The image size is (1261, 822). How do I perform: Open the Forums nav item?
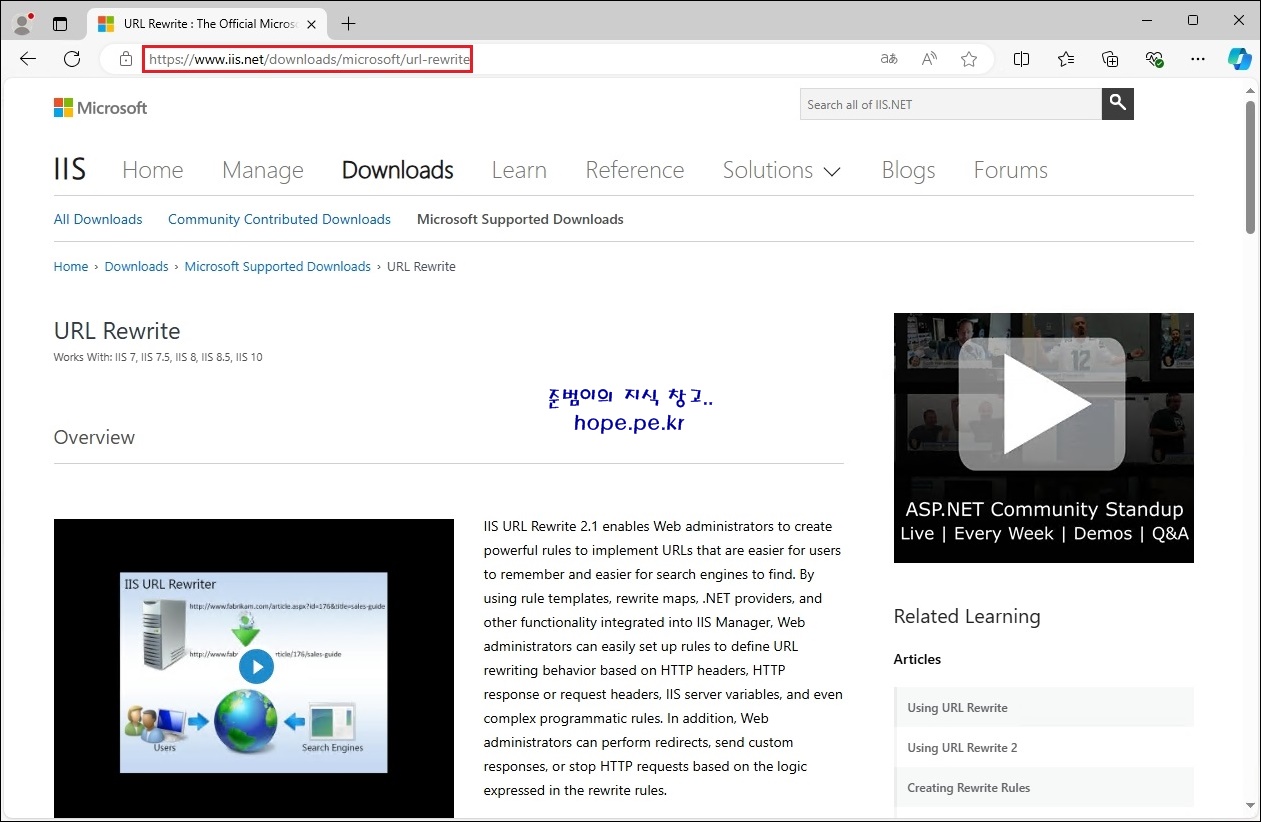1011,170
